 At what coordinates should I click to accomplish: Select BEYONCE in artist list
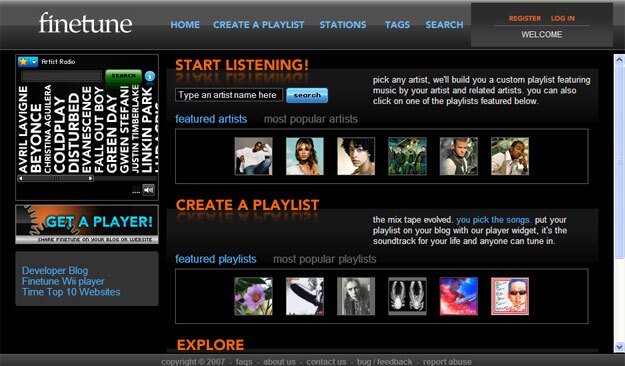pos(35,138)
